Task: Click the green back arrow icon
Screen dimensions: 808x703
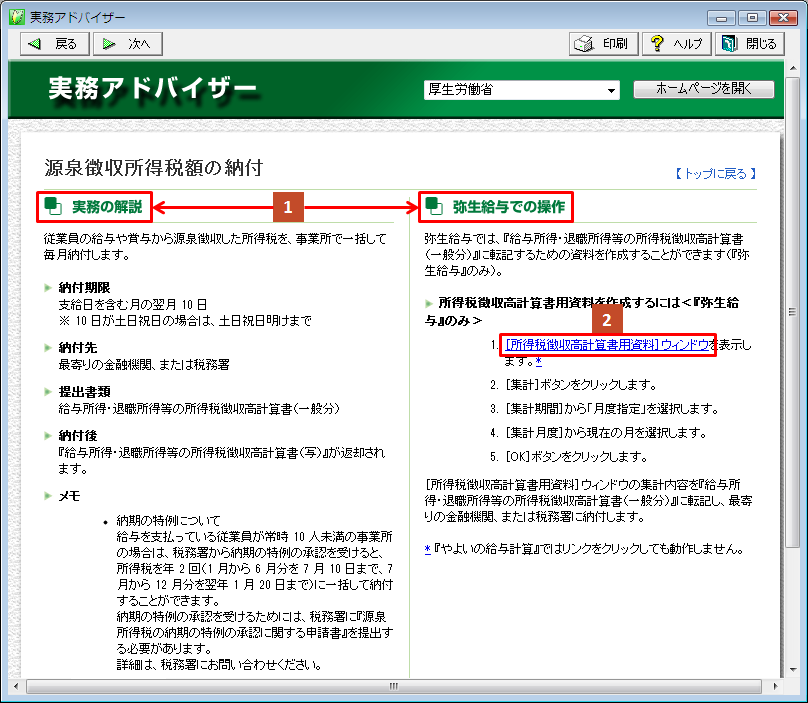Action: tap(35, 44)
